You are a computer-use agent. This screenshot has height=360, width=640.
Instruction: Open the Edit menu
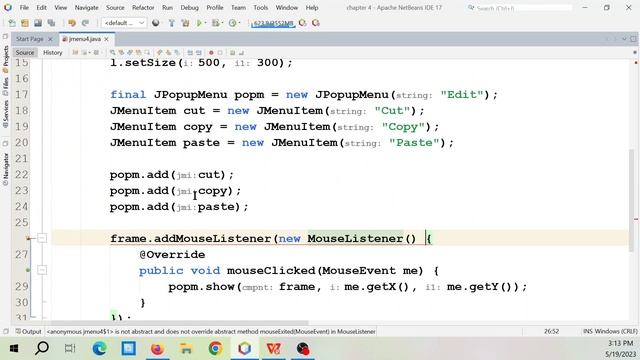tap(41, 7)
